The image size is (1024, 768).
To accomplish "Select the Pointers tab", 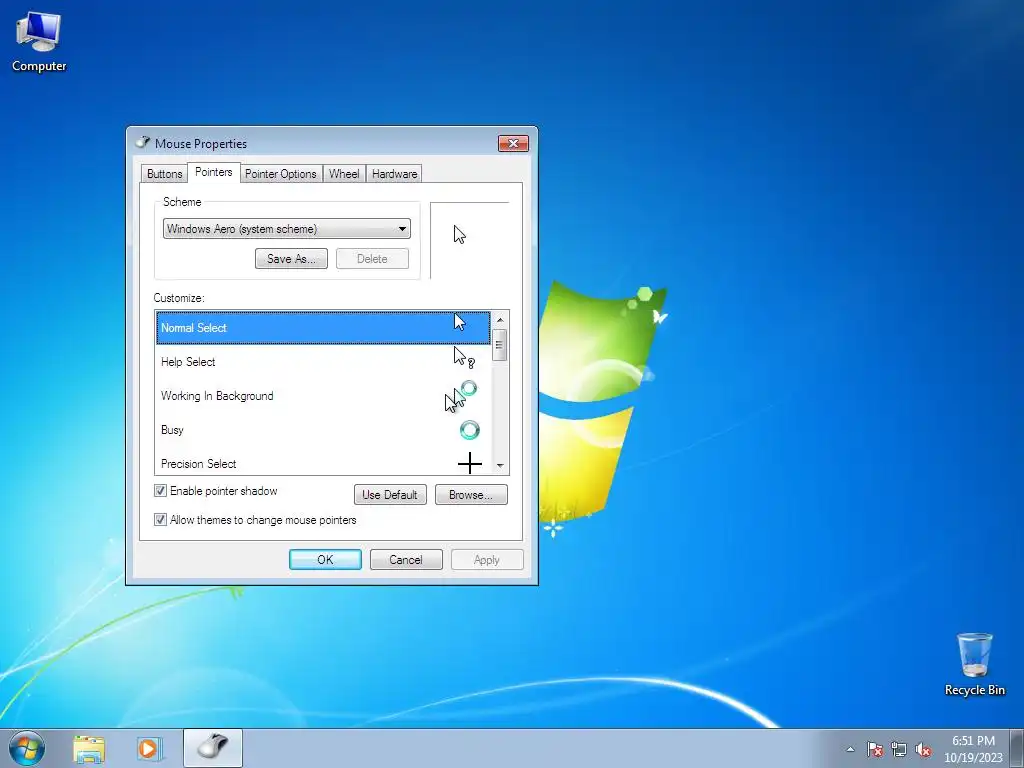I will pos(214,172).
